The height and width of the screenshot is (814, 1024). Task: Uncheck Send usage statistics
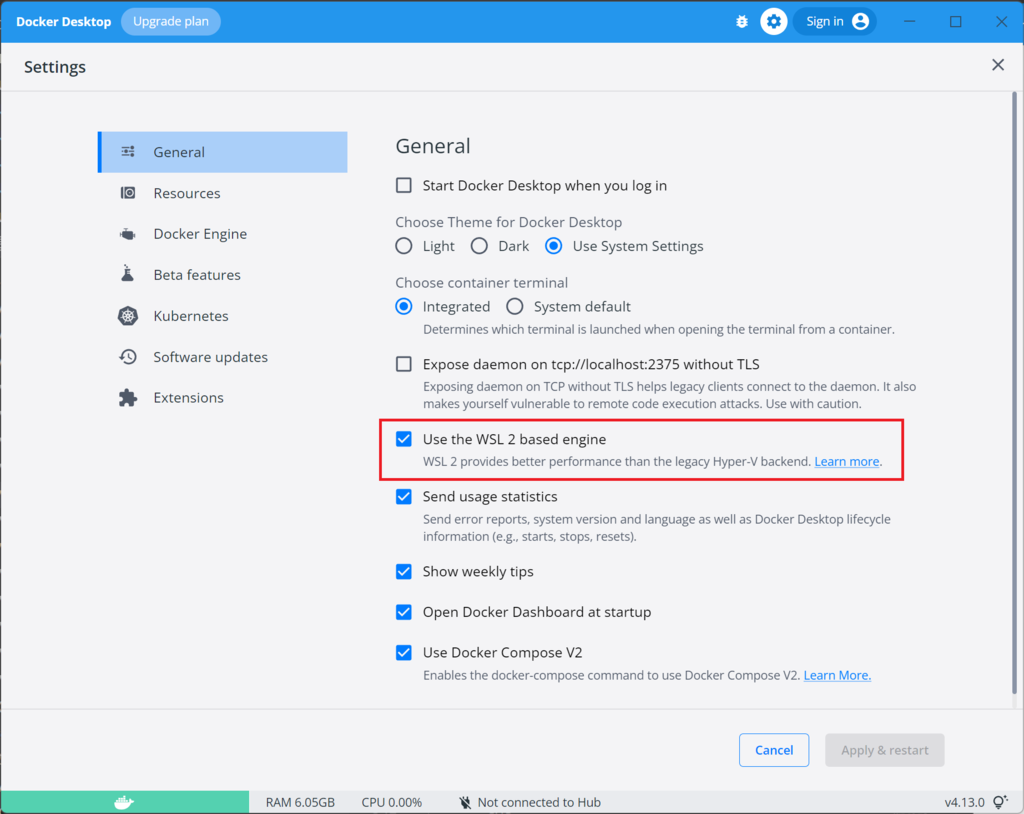(404, 497)
